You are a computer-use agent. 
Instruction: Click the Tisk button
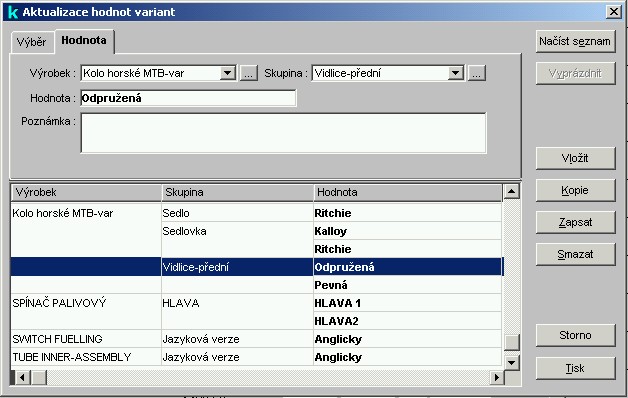[575, 368]
